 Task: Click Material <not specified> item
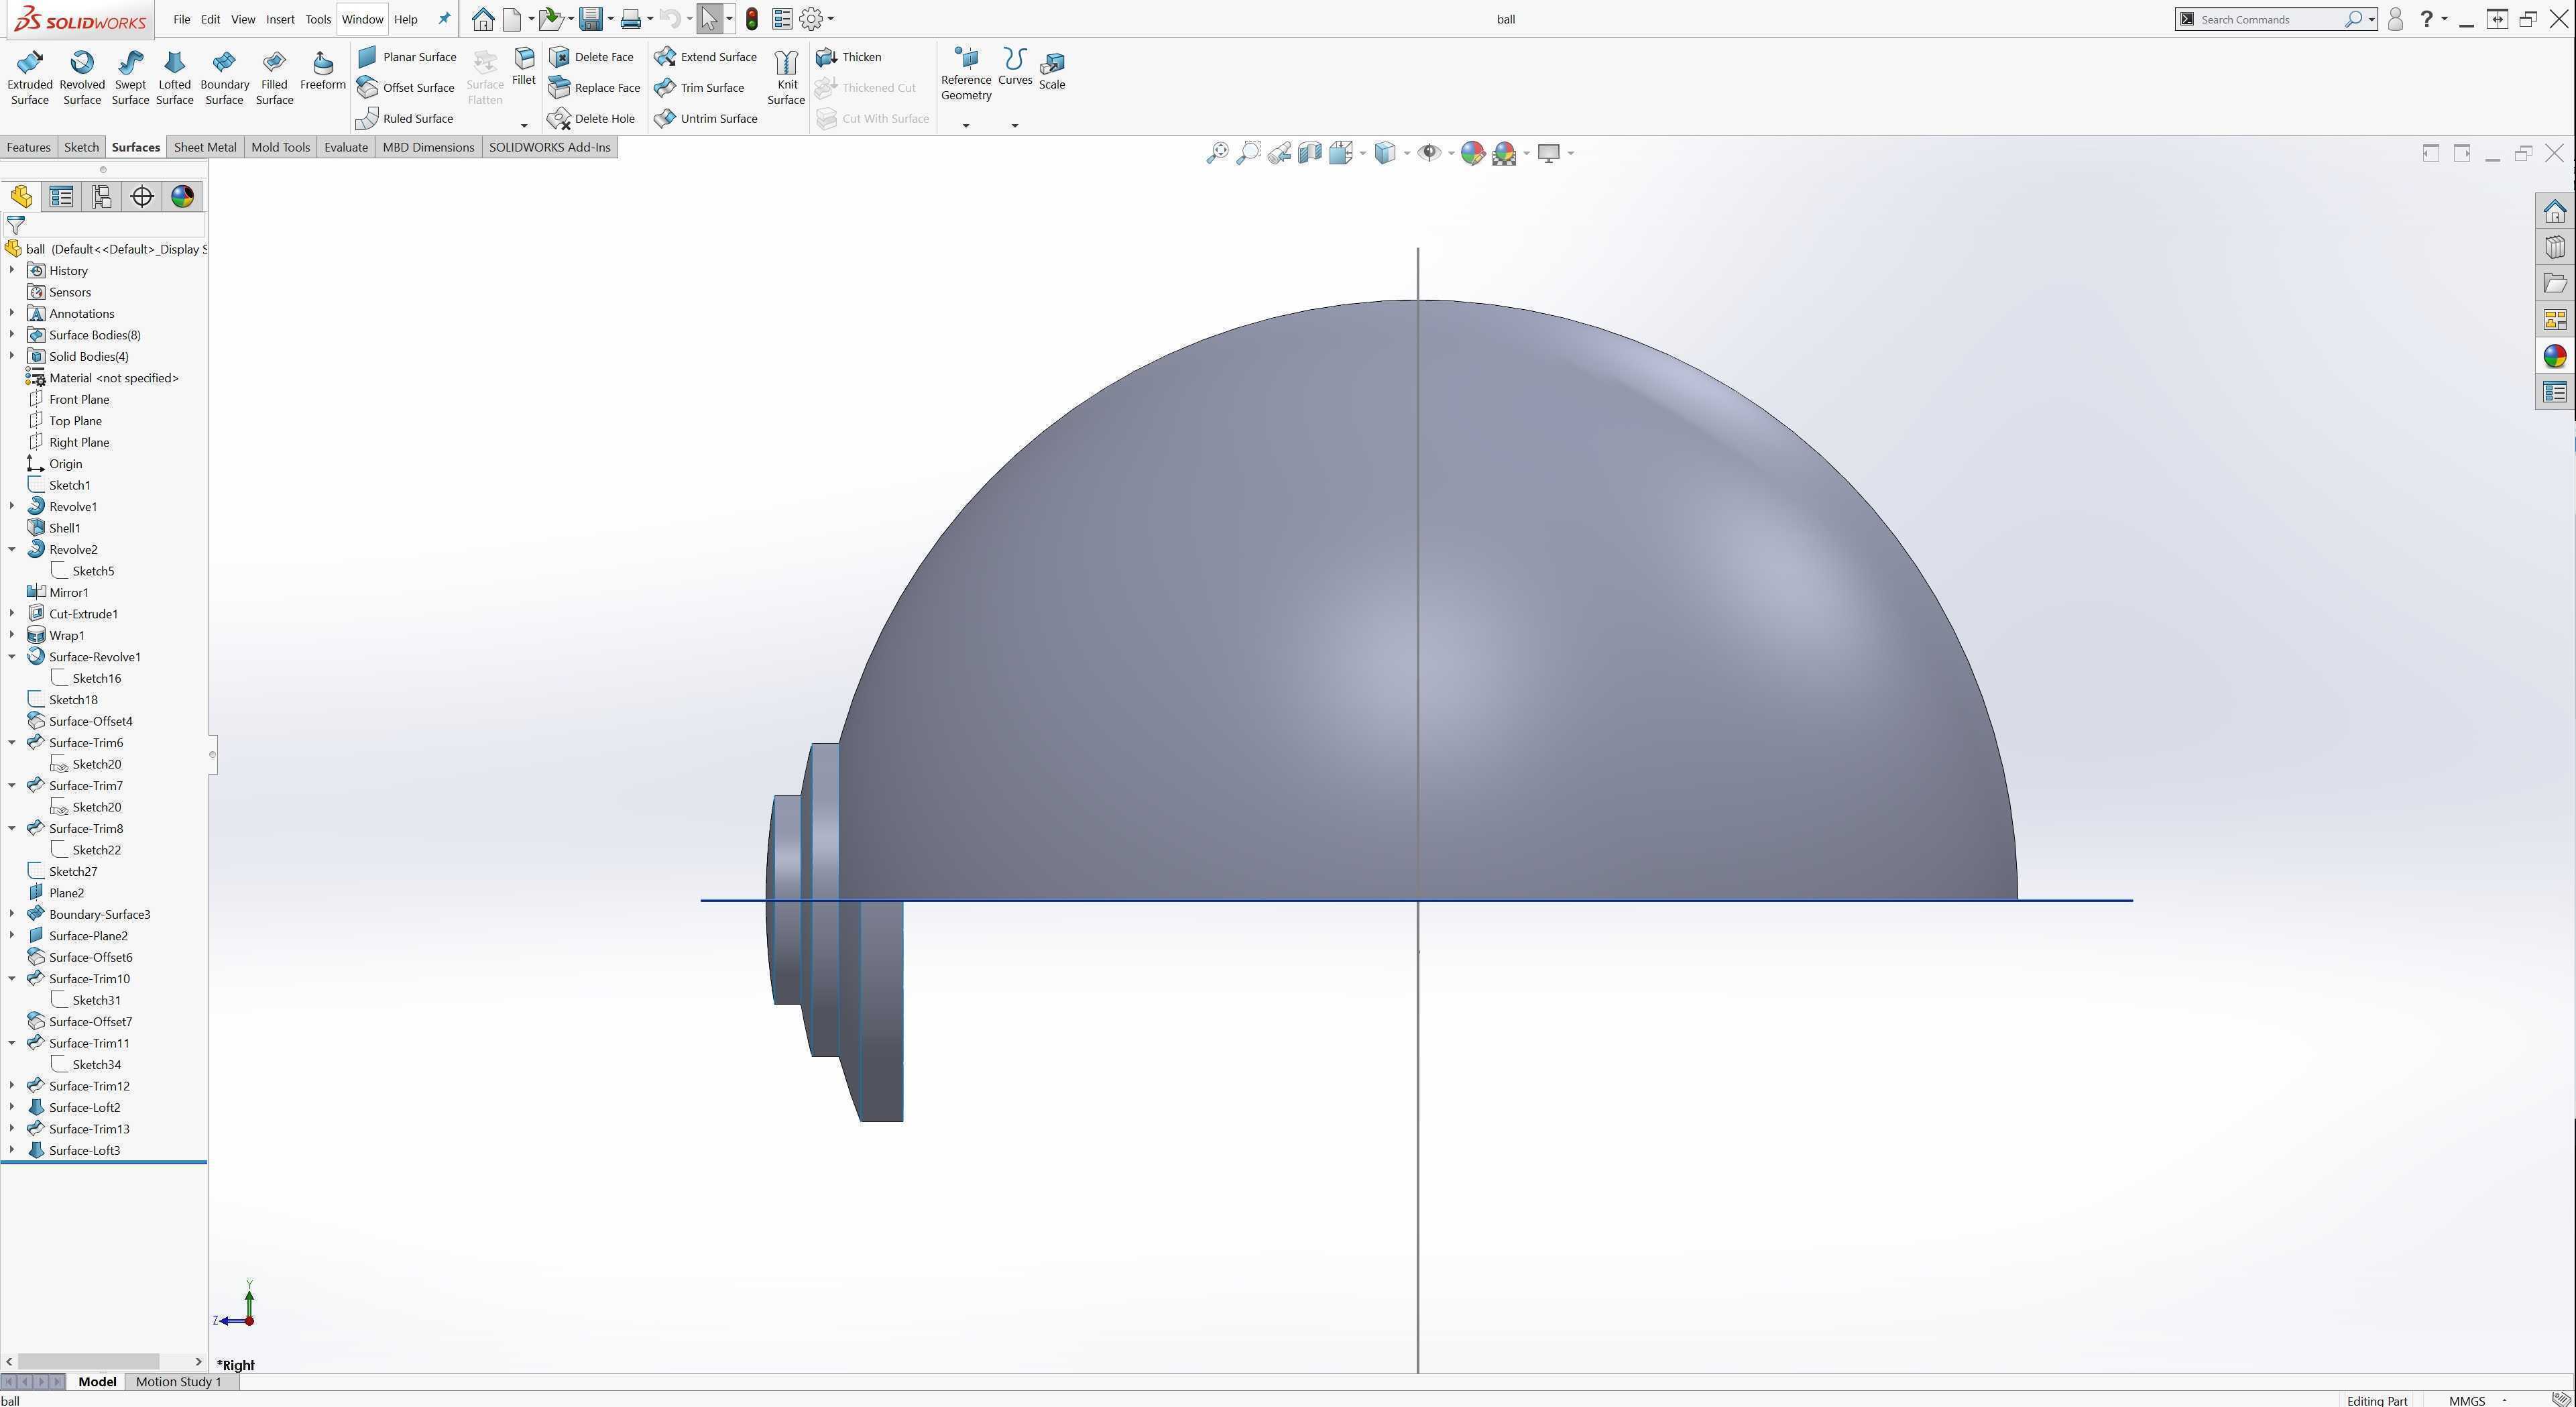pos(113,378)
